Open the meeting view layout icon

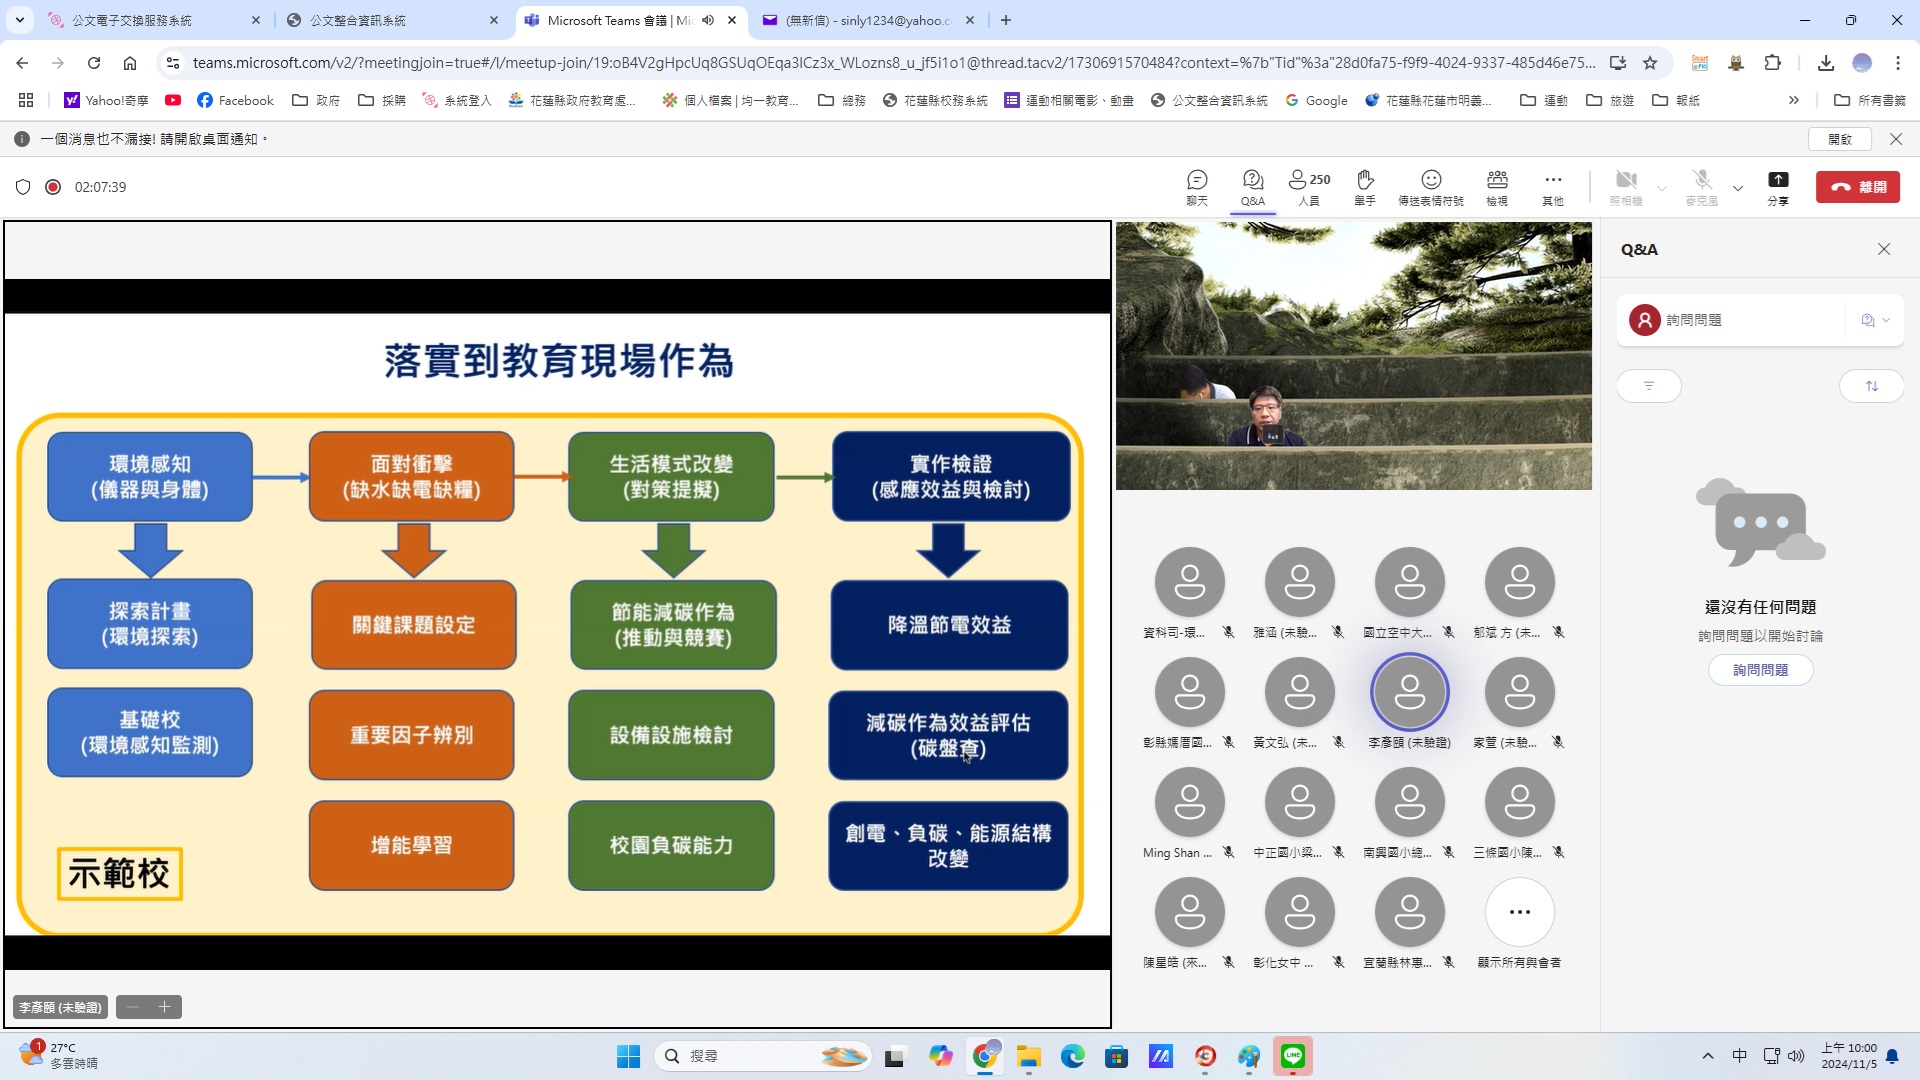pyautogui.click(x=1497, y=186)
